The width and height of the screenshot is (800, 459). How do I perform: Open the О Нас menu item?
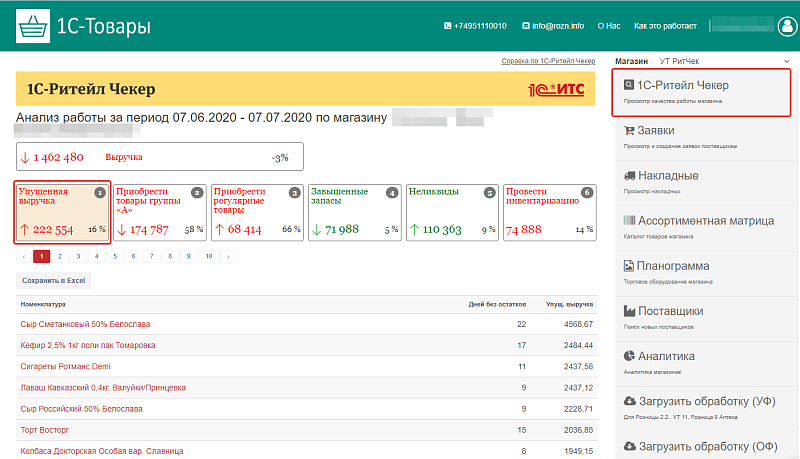tap(606, 26)
